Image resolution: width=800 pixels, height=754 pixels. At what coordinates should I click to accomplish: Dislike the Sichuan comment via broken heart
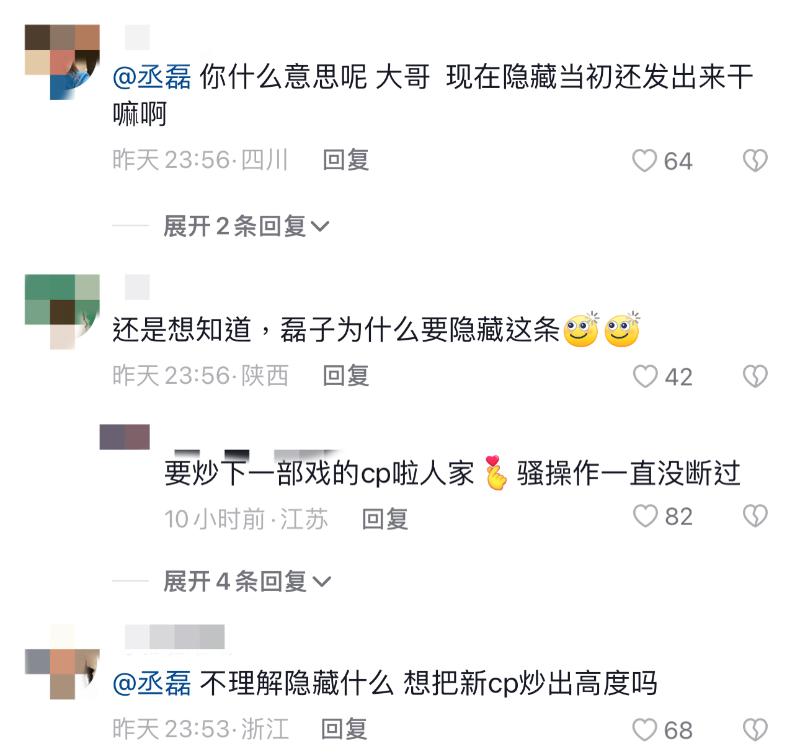(x=755, y=161)
